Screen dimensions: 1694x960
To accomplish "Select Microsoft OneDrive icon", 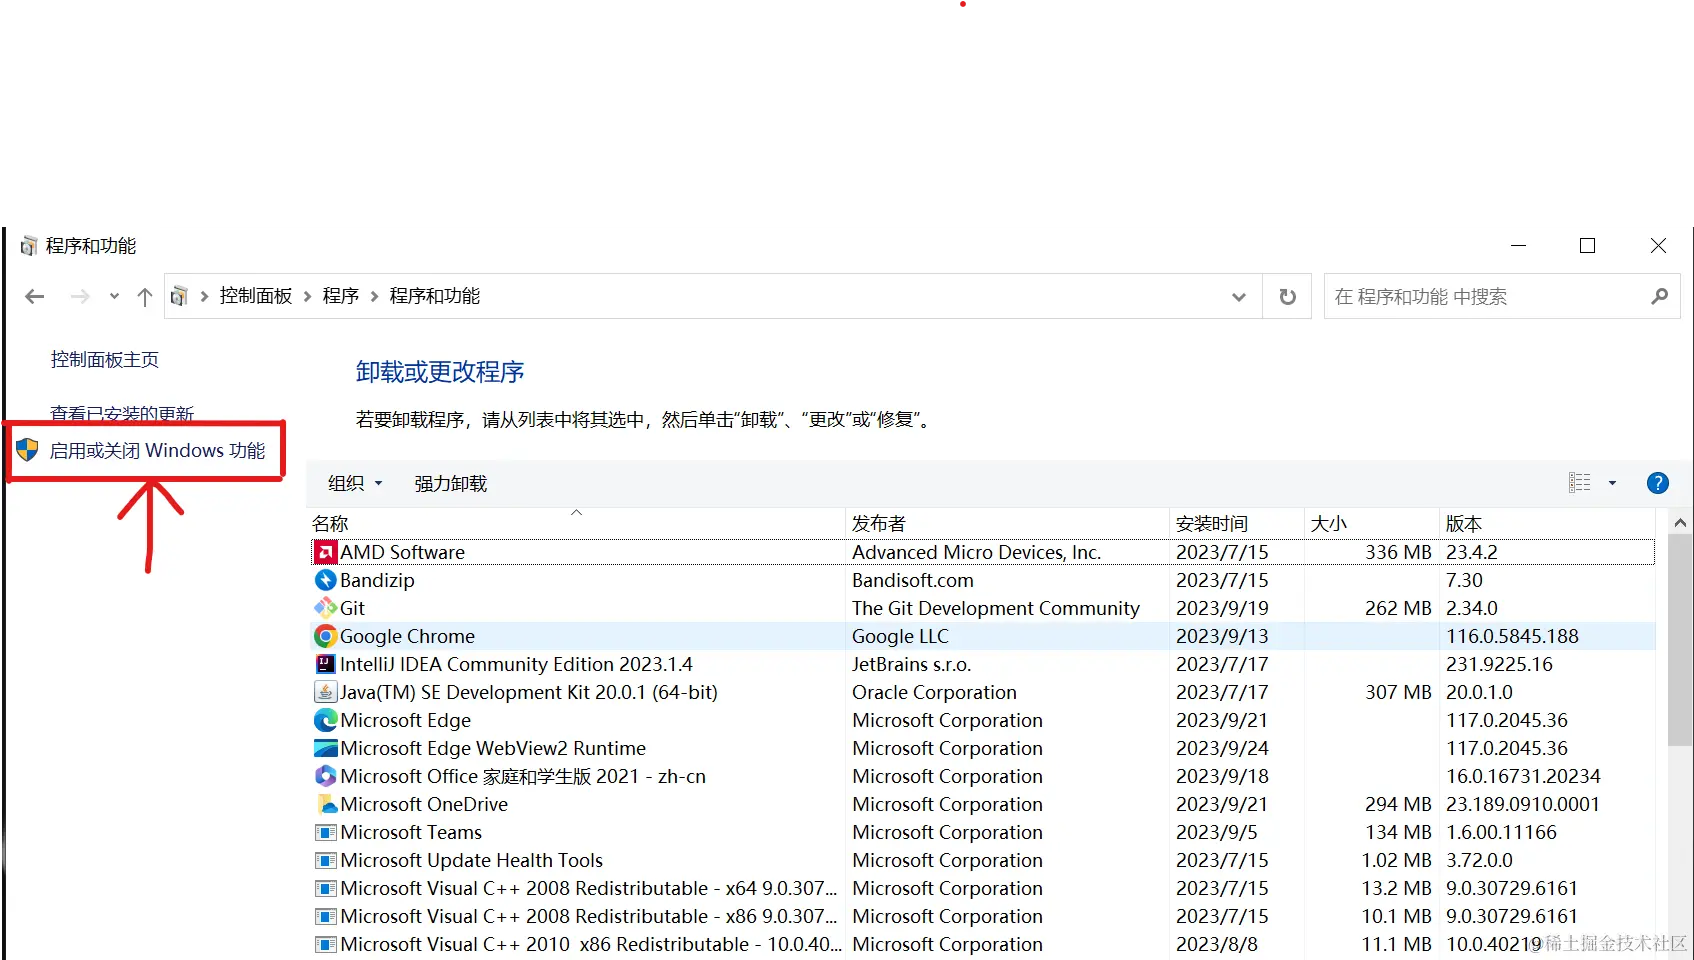I will click(x=324, y=803).
